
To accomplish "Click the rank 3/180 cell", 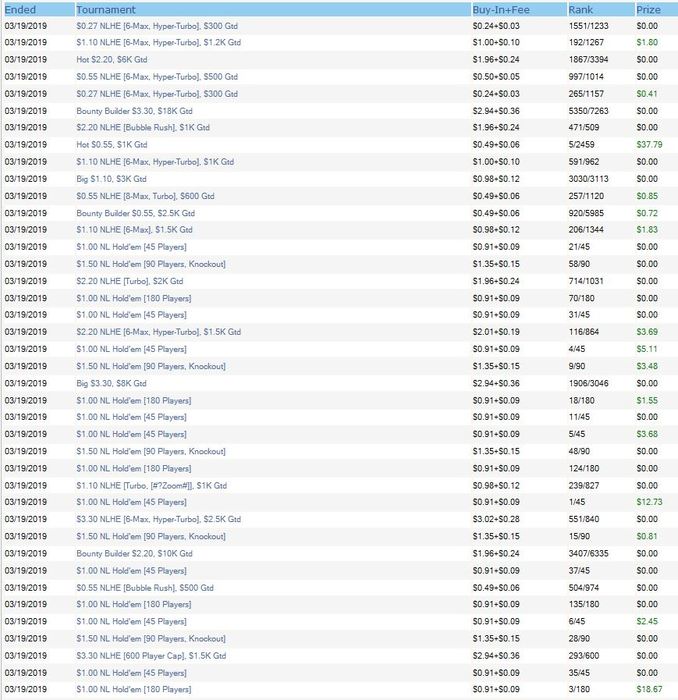I will coord(579,690).
